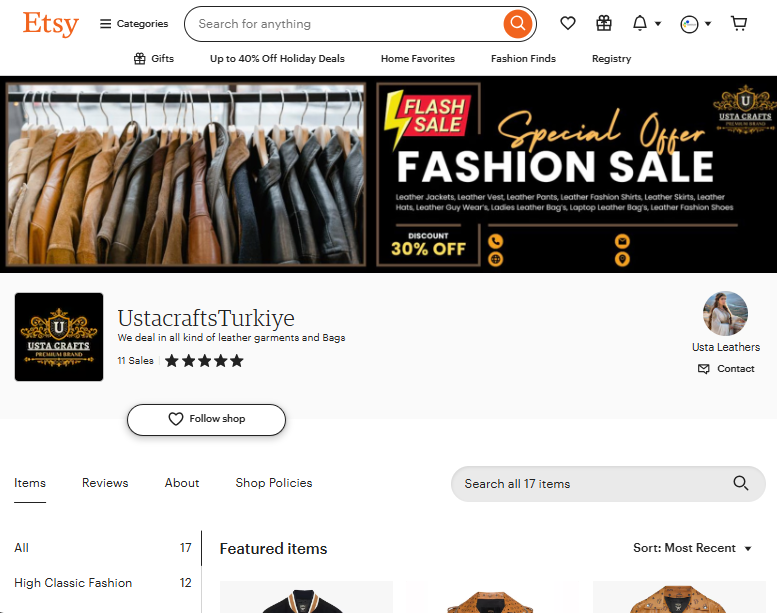This screenshot has height=613, width=777.
Task: Click the Usta Leathers owner avatar
Action: click(x=725, y=314)
